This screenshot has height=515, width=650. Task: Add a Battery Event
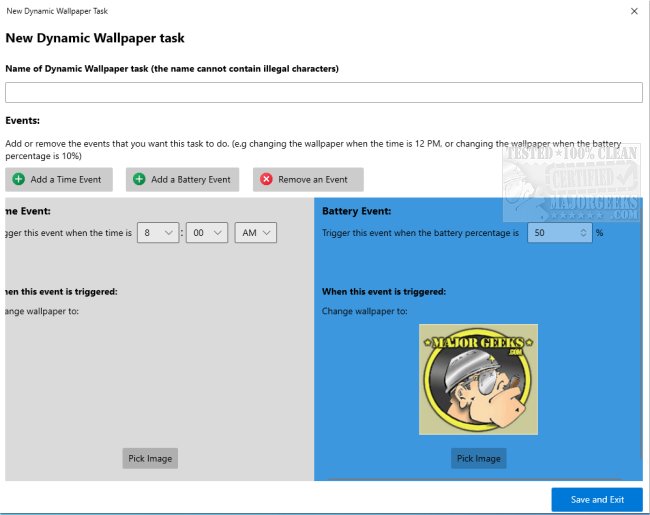182,180
